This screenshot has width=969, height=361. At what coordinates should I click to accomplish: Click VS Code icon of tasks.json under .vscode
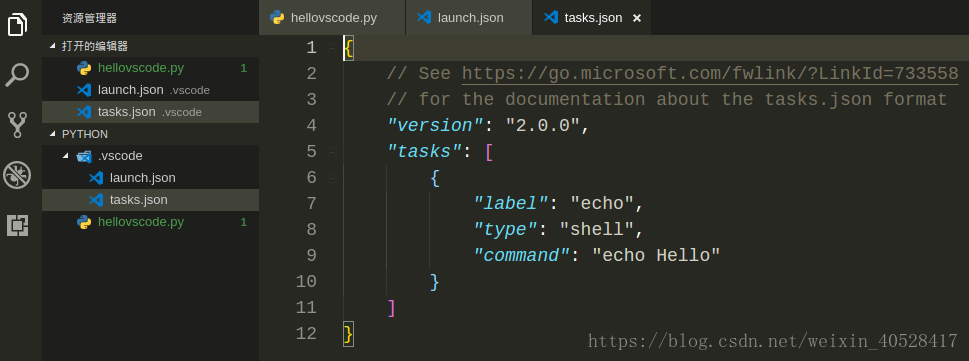coord(96,200)
